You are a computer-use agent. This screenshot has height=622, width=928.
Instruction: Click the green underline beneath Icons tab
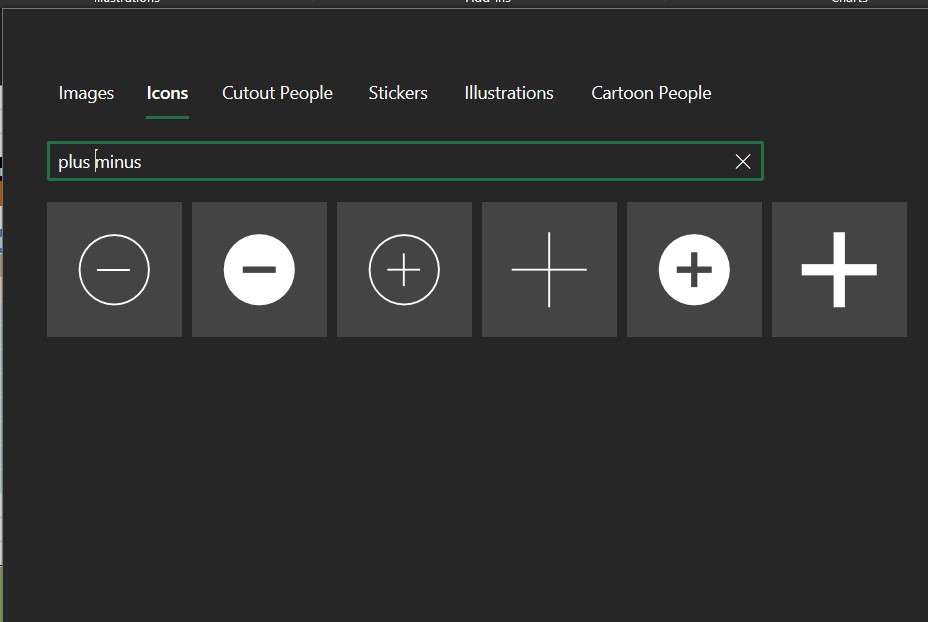click(167, 117)
